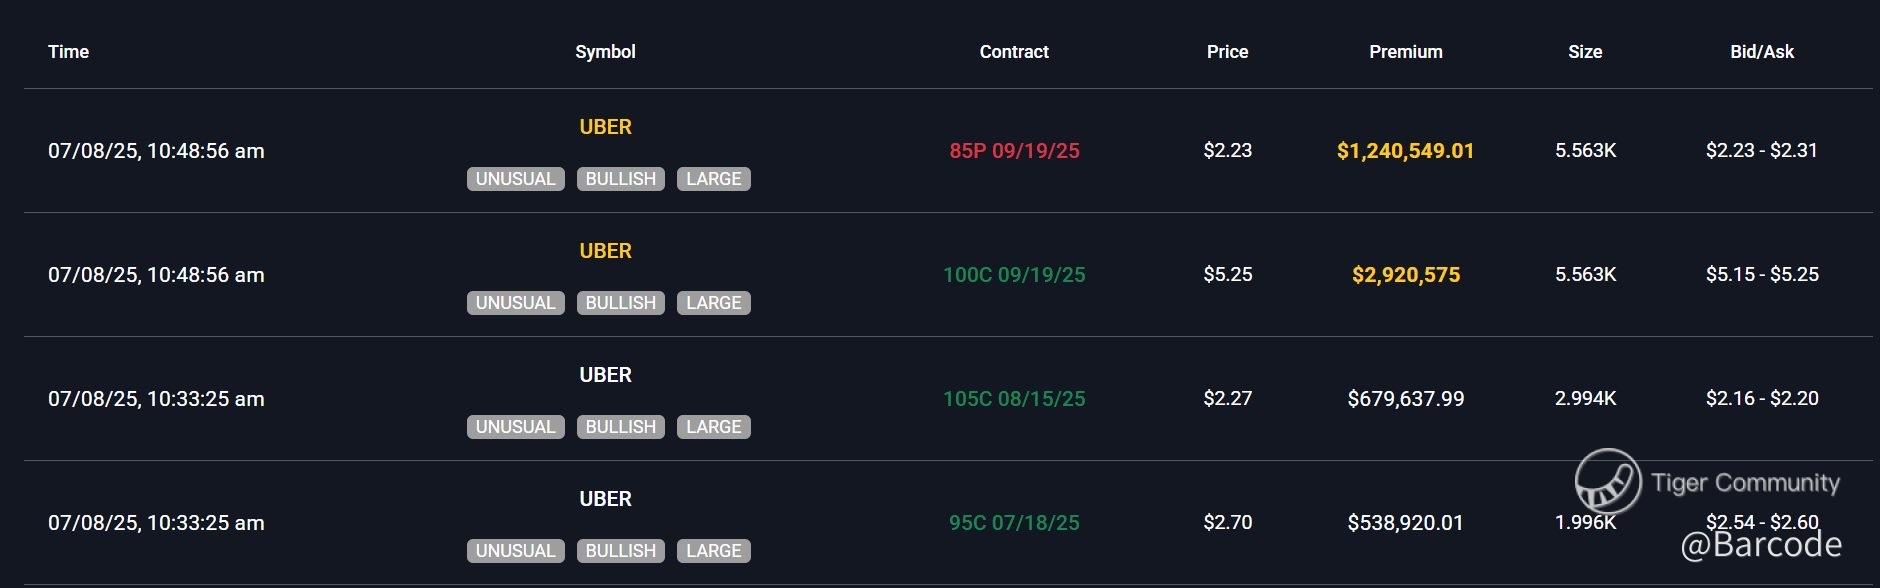
Task: Click the $2,920,575 premium value
Action: (1405, 275)
